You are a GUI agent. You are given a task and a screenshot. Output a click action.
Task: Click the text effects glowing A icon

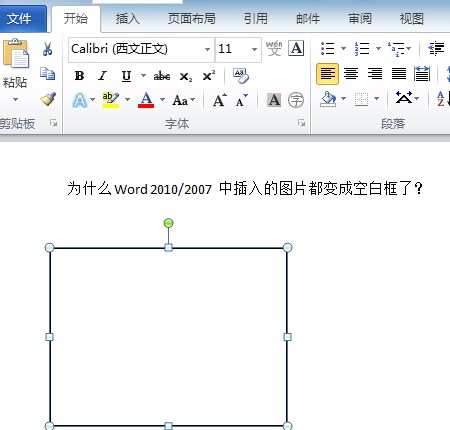pyautogui.click(x=80, y=100)
